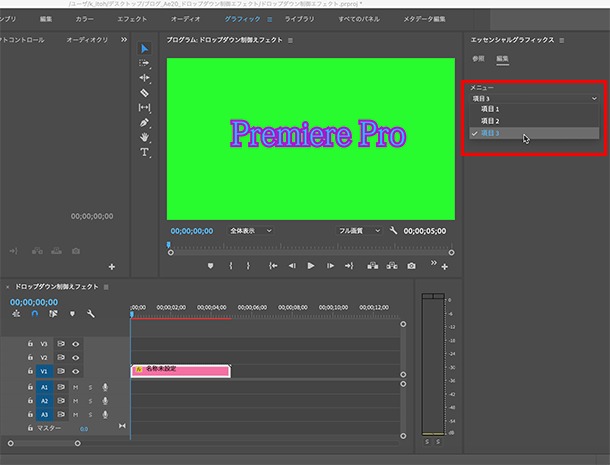Switch to ライブラリ workspace

pos(299,19)
